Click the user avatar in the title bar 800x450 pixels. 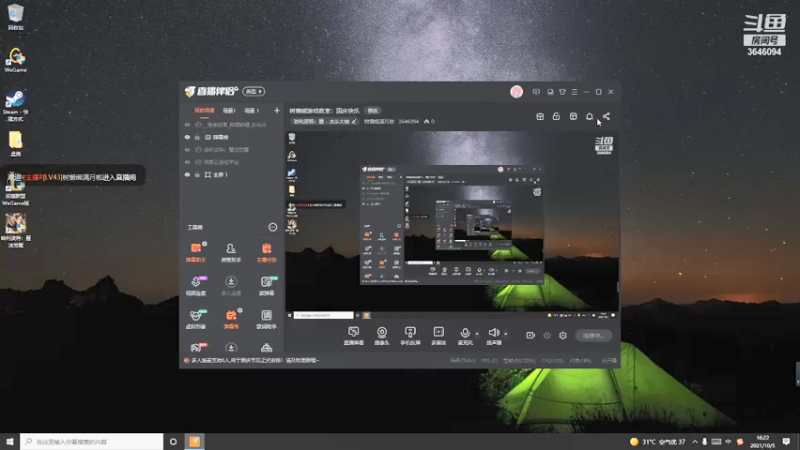(x=516, y=91)
